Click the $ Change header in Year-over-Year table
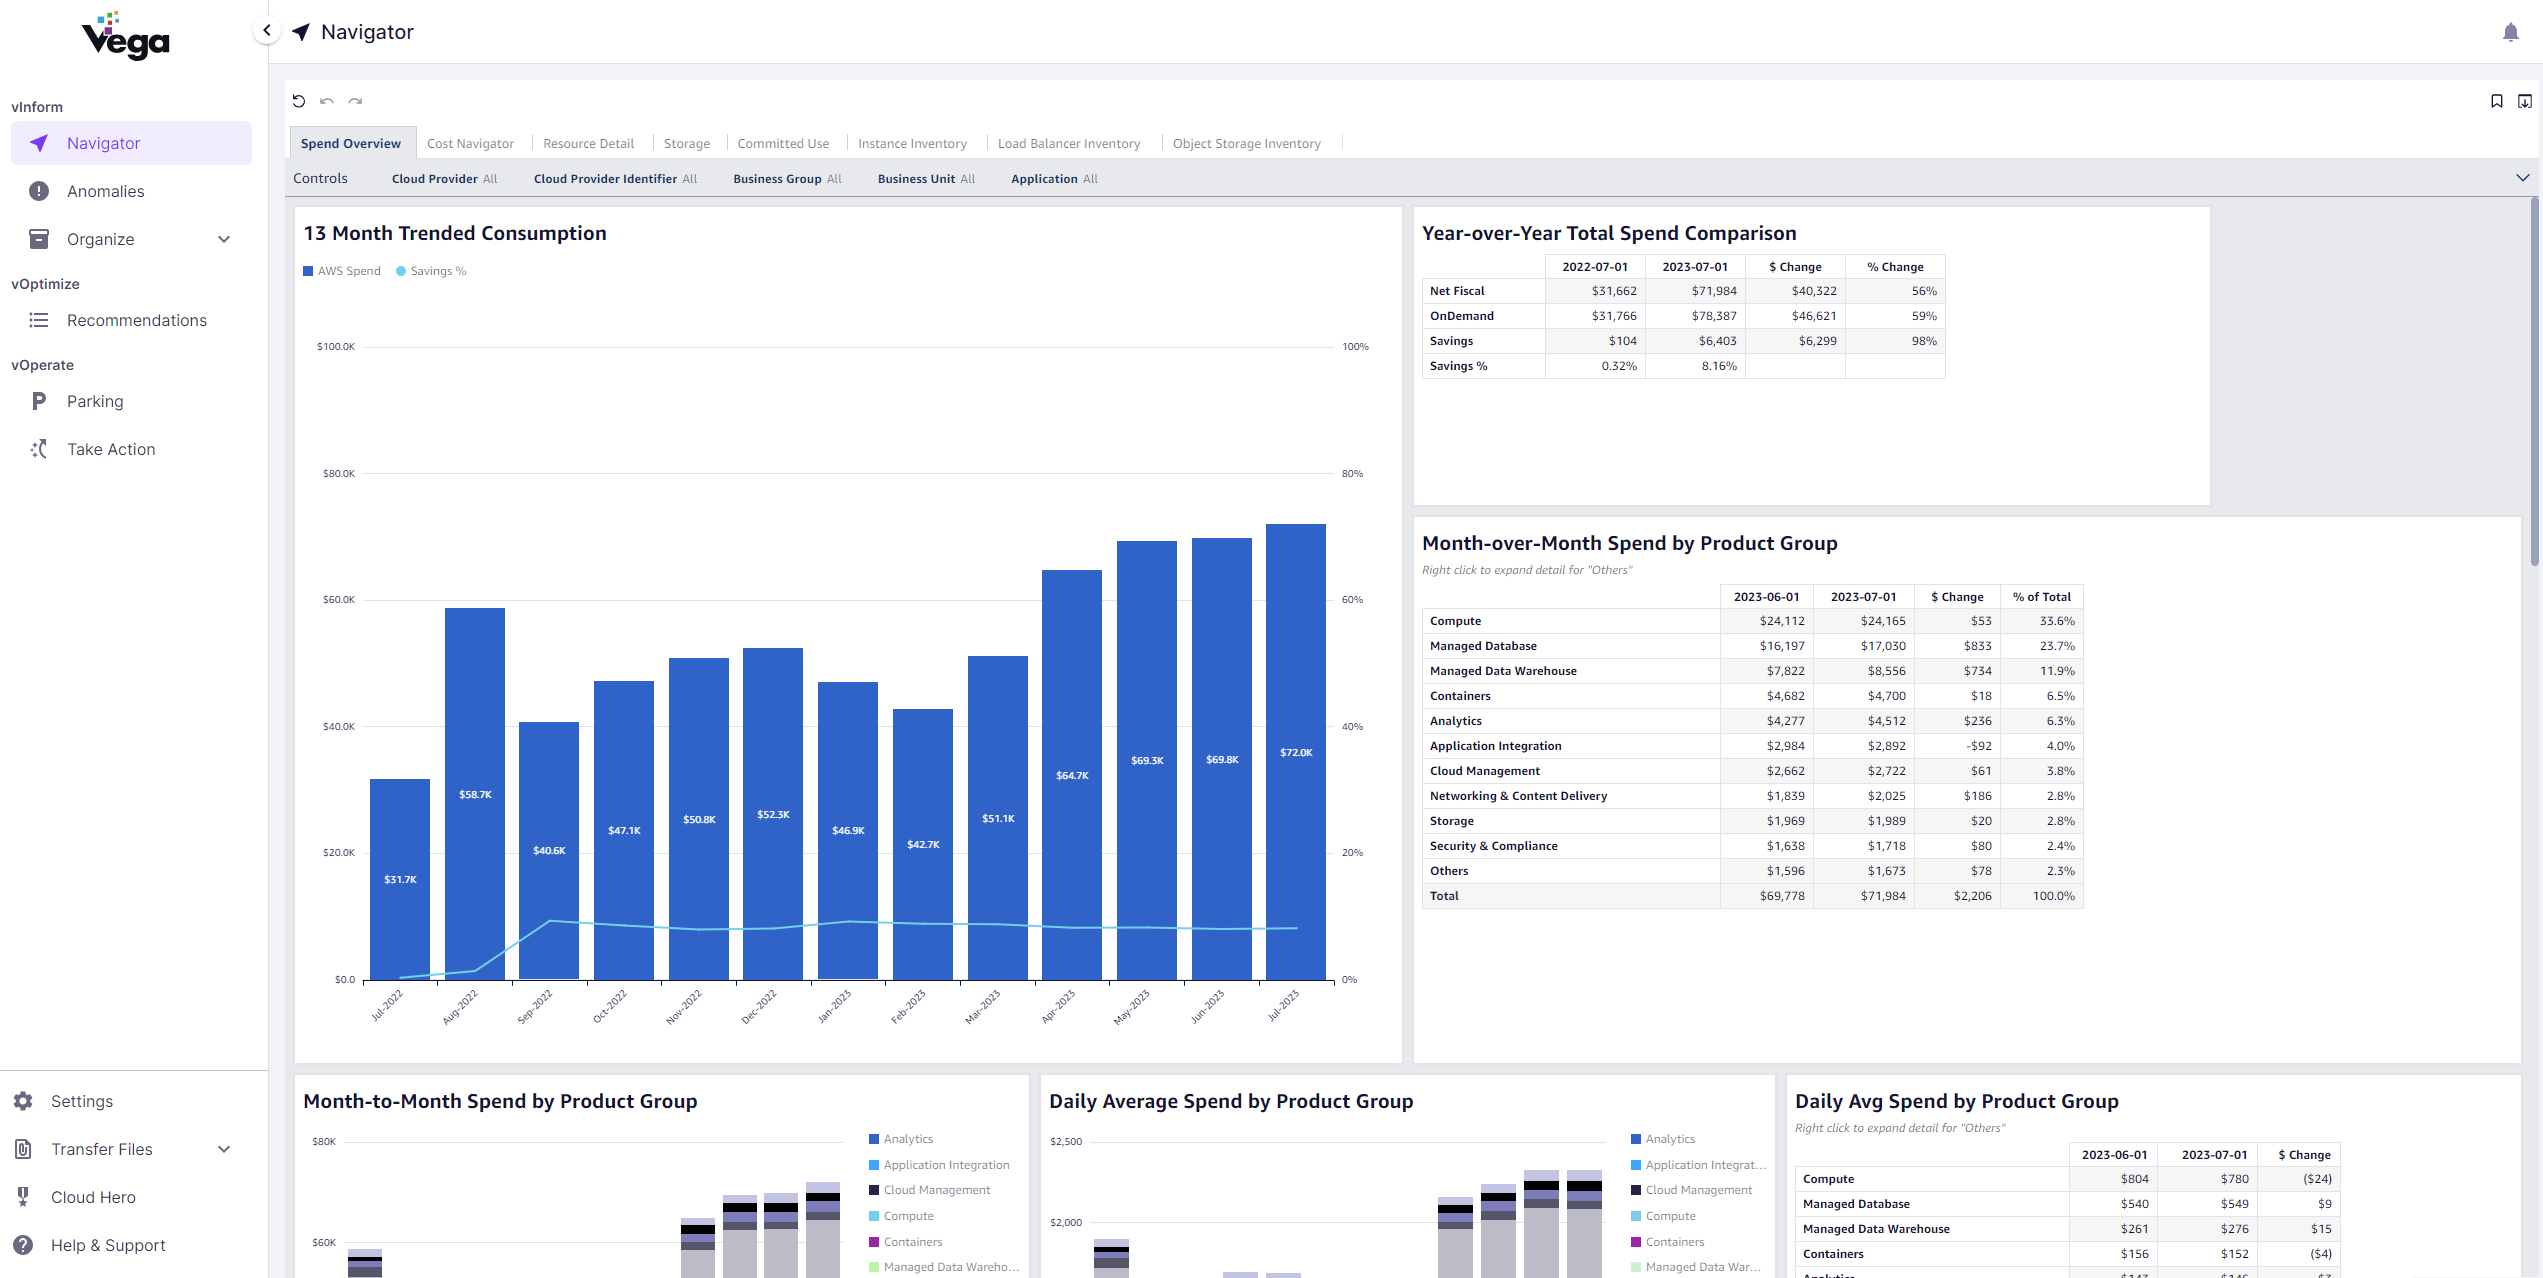 coord(1795,267)
